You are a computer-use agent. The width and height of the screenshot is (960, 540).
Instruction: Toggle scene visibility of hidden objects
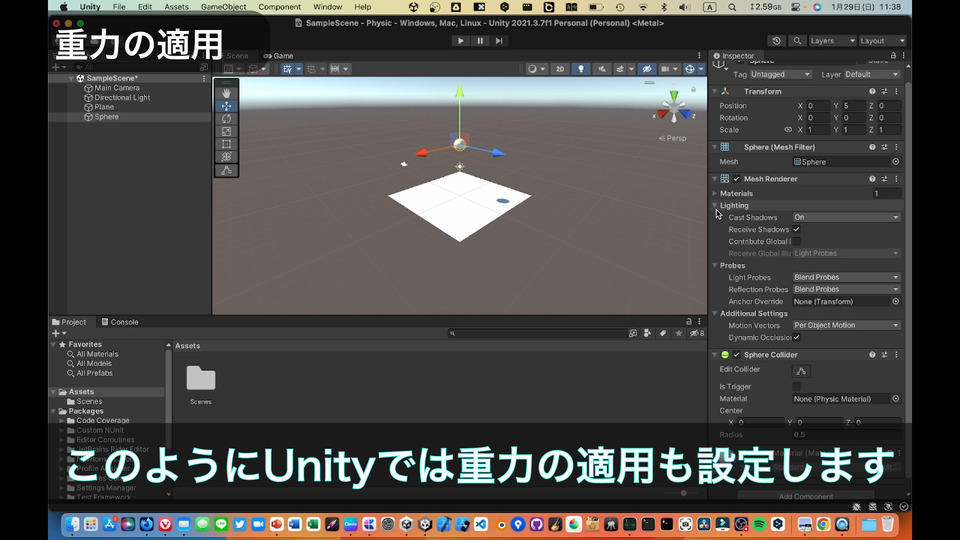647,69
